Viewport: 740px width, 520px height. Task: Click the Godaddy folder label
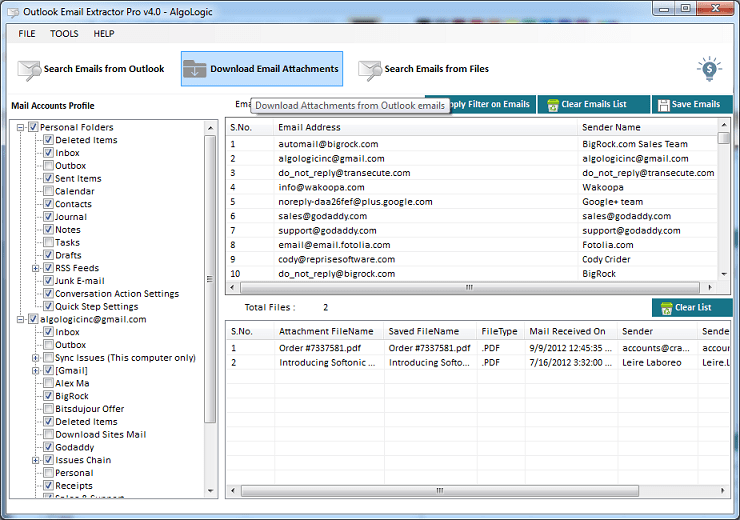pyautogui.click(x=75, y=447)
